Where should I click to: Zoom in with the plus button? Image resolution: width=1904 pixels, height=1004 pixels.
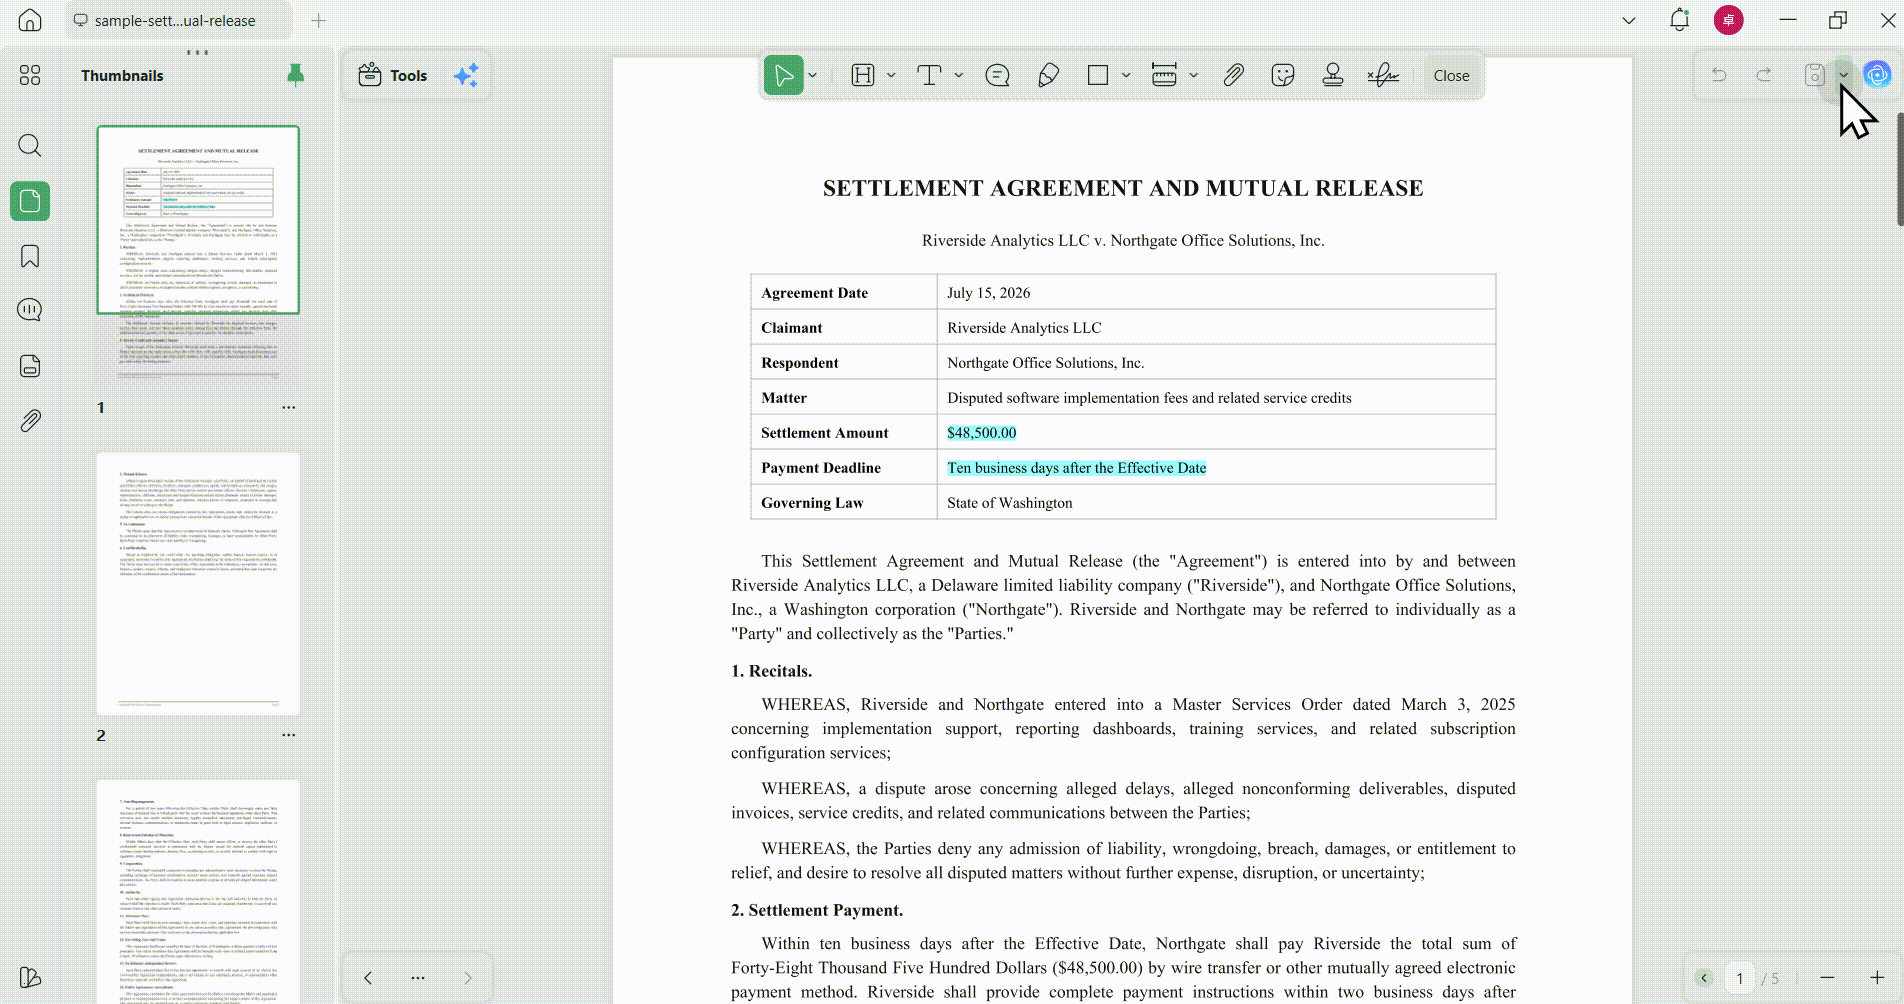[1877, 978]
